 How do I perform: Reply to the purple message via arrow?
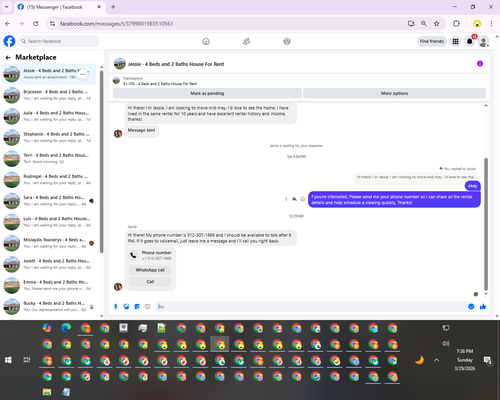click(294, 199)
